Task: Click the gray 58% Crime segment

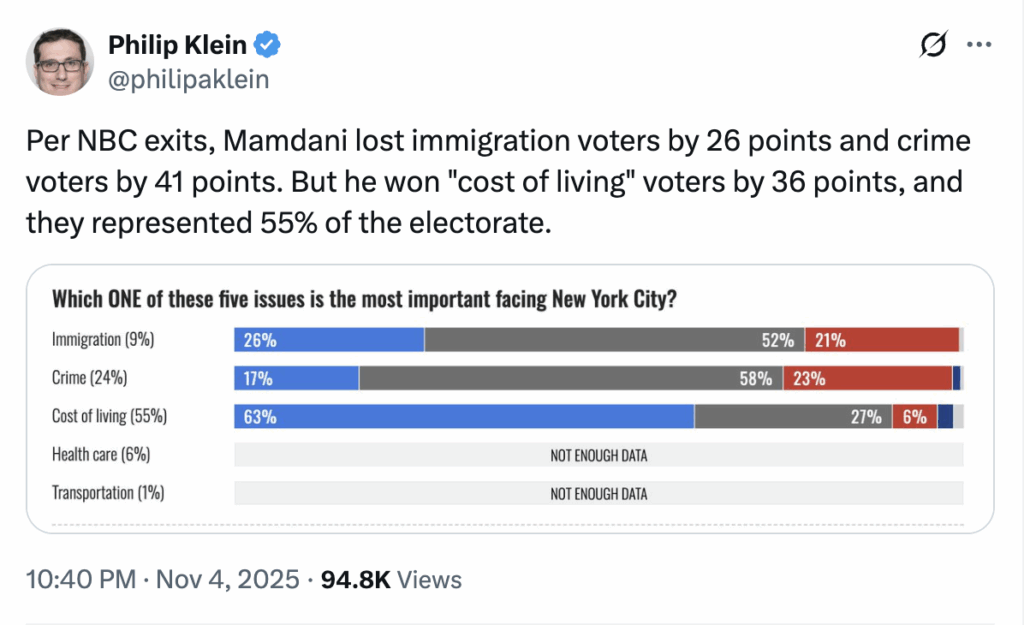Action: [570, 379]
